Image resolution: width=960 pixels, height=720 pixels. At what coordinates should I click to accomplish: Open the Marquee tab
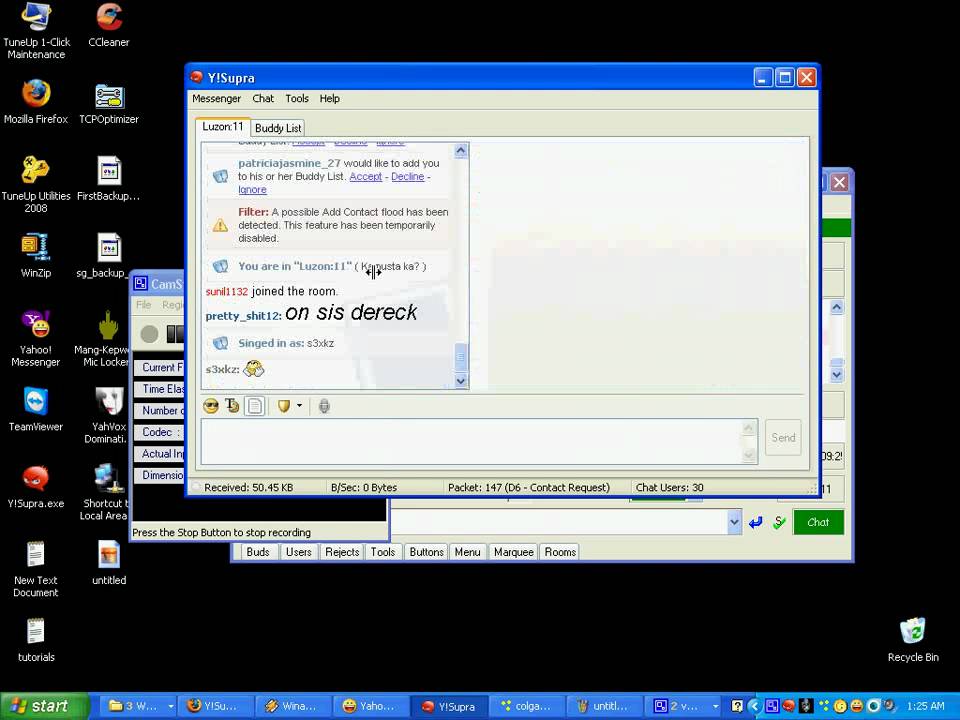pos(514,552)
